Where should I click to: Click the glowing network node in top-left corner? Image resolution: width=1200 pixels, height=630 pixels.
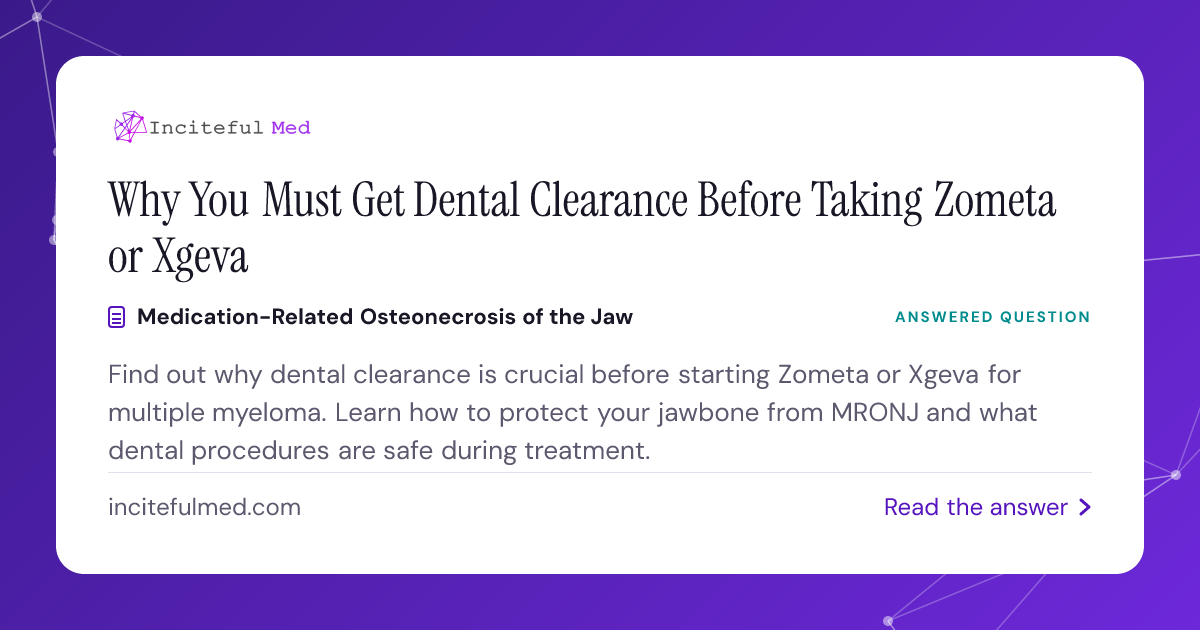pos(37,17)
